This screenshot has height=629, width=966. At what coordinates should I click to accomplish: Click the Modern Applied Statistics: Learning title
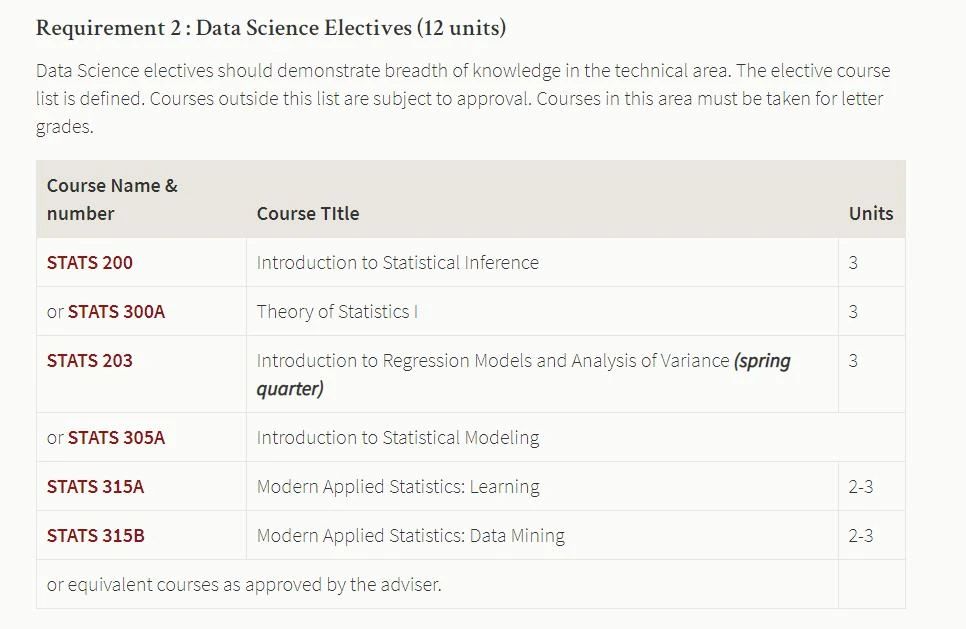coord(398,487)
